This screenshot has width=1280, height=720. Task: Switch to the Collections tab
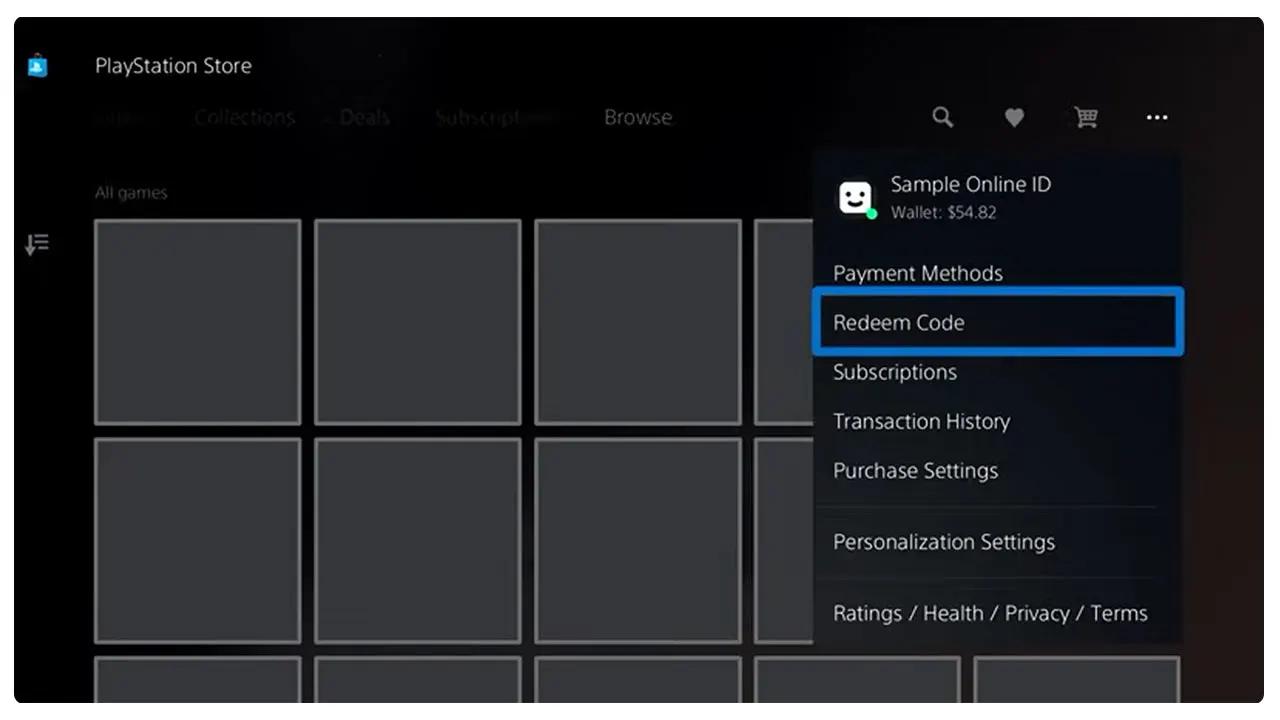click(245, 117)
